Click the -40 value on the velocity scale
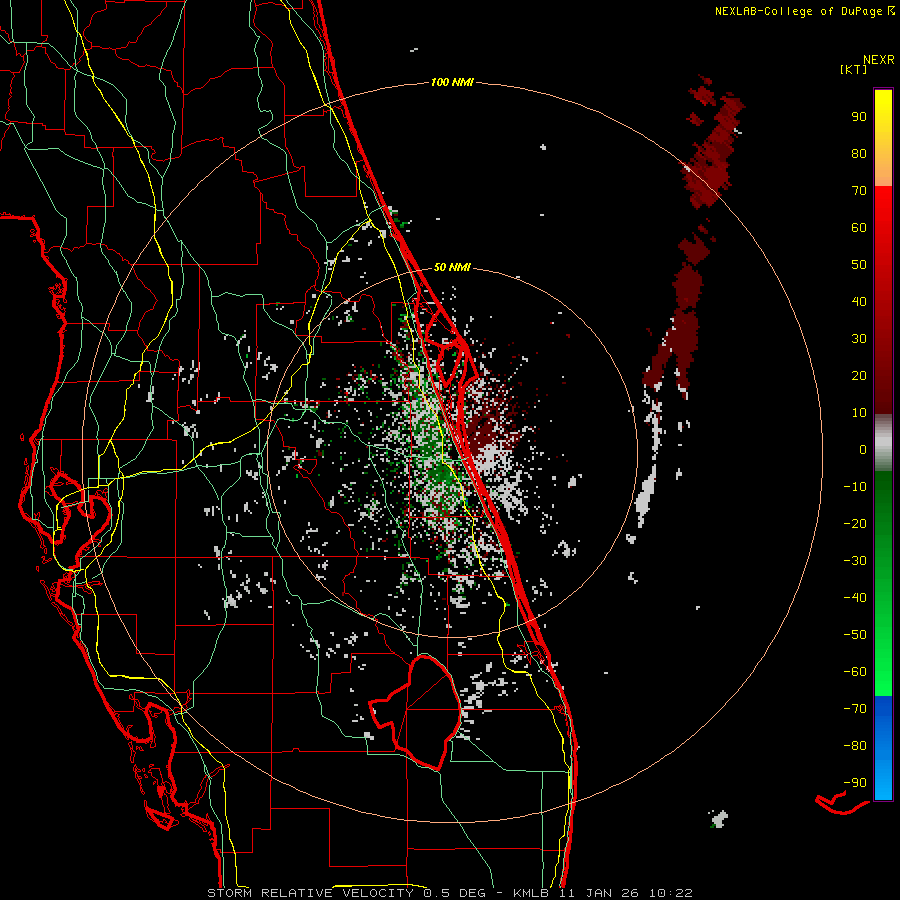 [855, 598]
